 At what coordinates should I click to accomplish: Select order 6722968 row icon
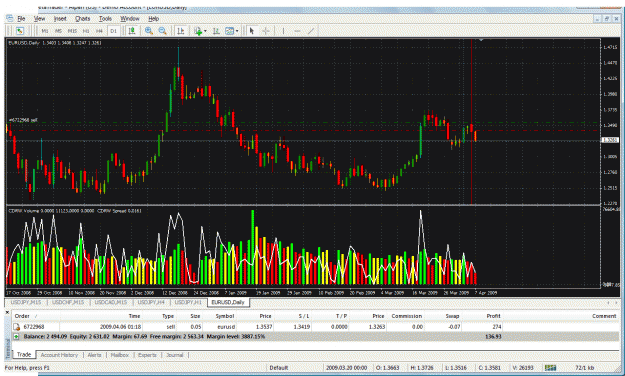17,327
